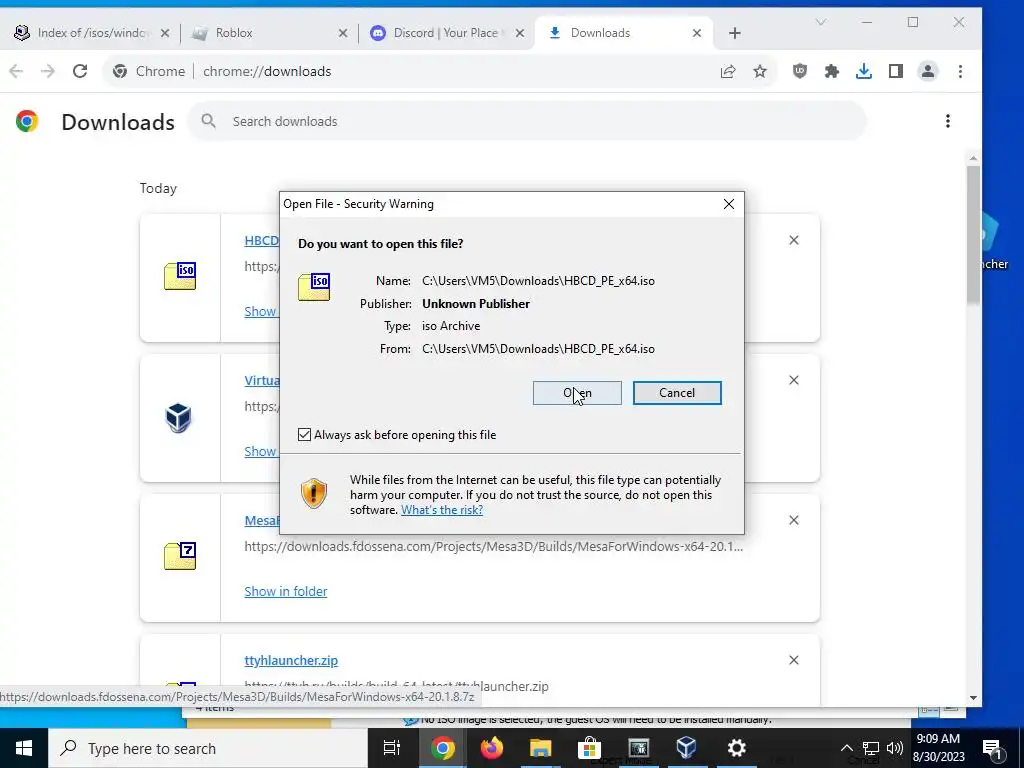Remove the Mesa download entry from list
The width and height of the screenshot is (1024, 768).
tap(793, 520)
